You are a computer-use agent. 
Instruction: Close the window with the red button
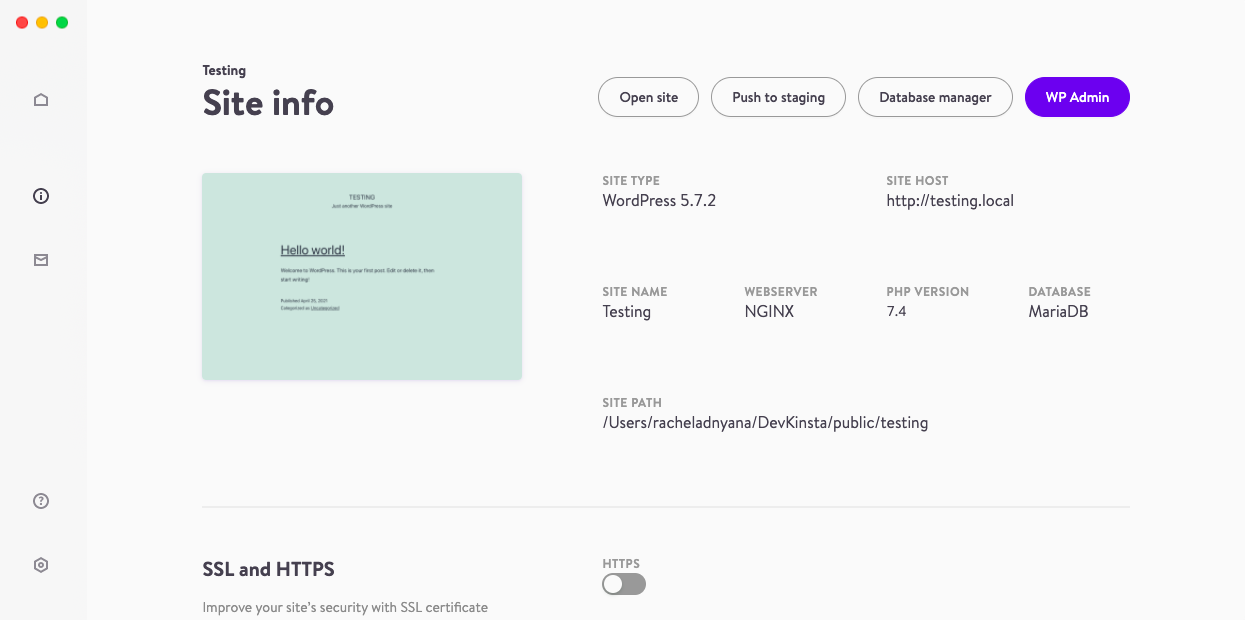[x=22, y=22]
